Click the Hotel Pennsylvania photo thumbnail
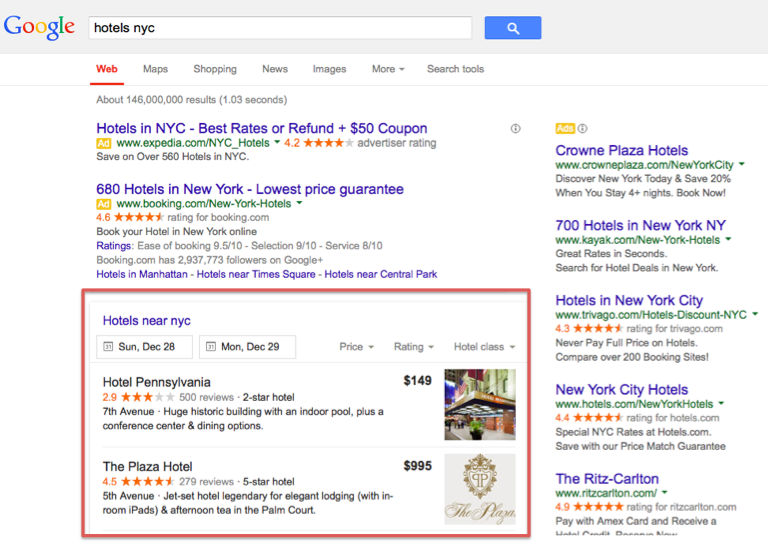Image resolution: width=768 pixels, height=556 pixels. [x=480, y=405]
